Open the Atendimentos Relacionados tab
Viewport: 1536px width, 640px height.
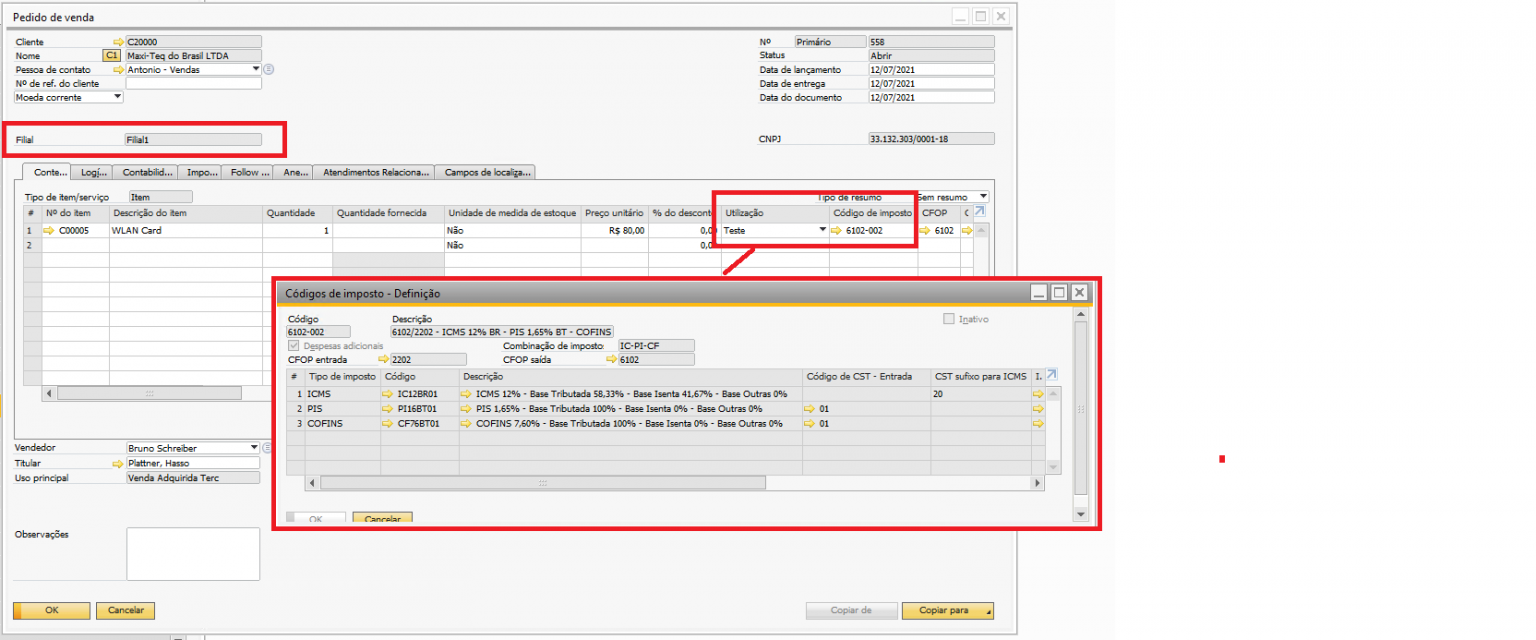pyautogui.click(x=375, y=172)
